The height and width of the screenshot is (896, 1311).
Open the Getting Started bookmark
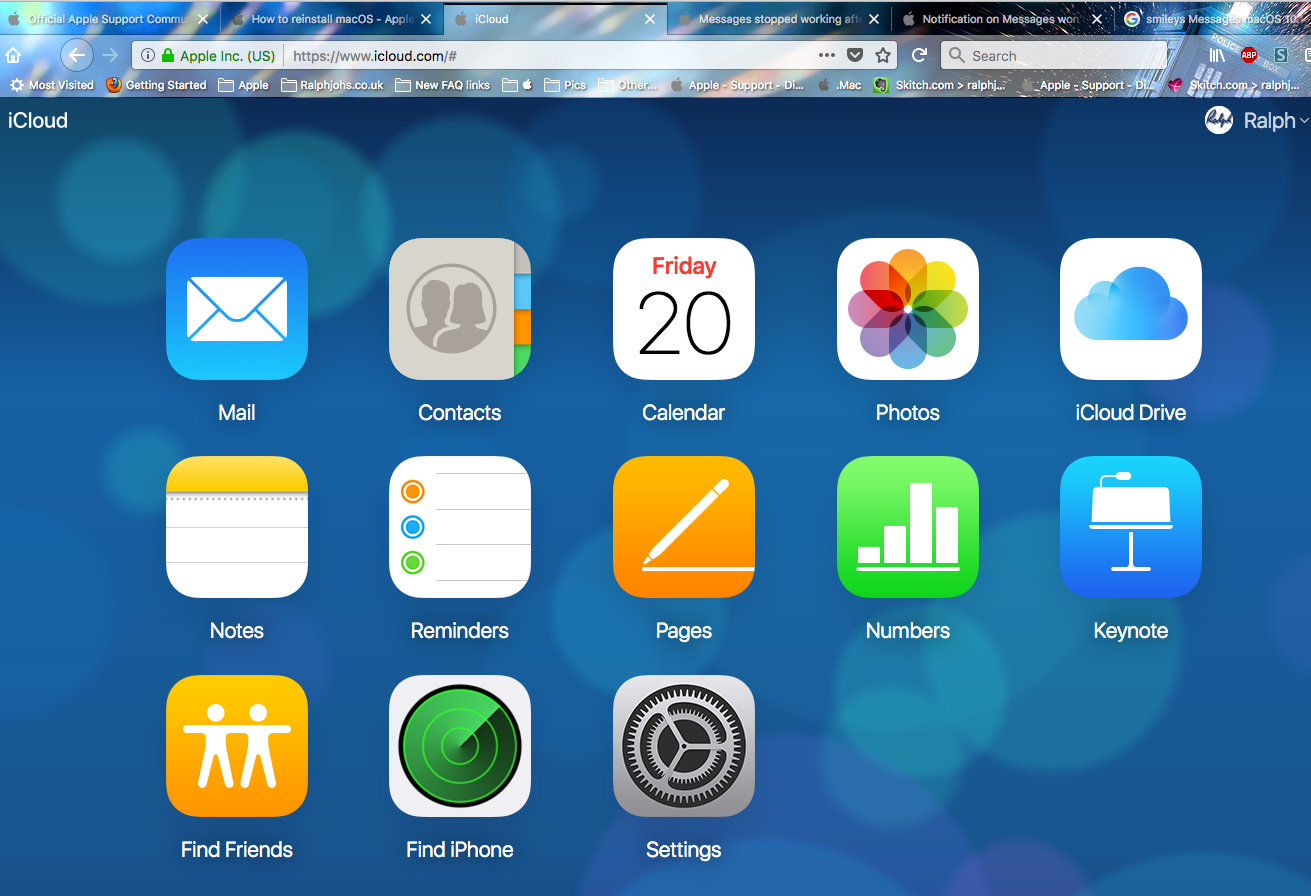click(156, 85)
